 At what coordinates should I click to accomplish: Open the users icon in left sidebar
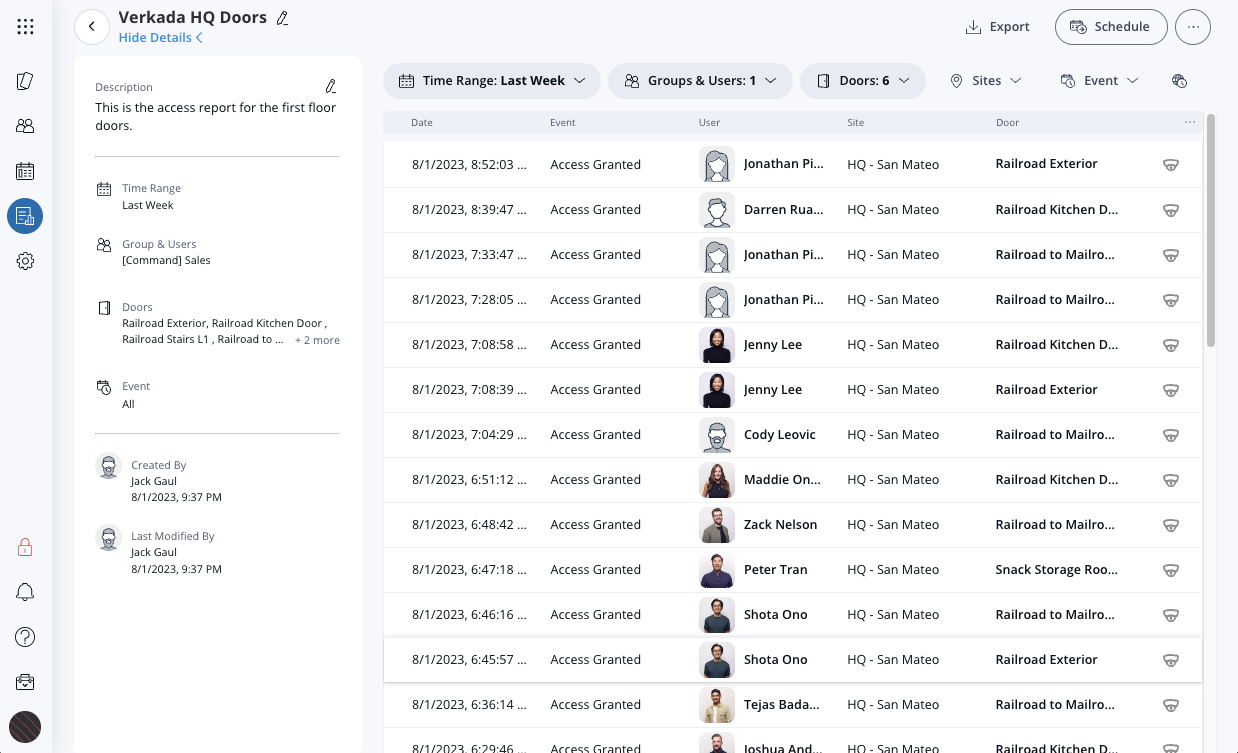click(26, 126)
